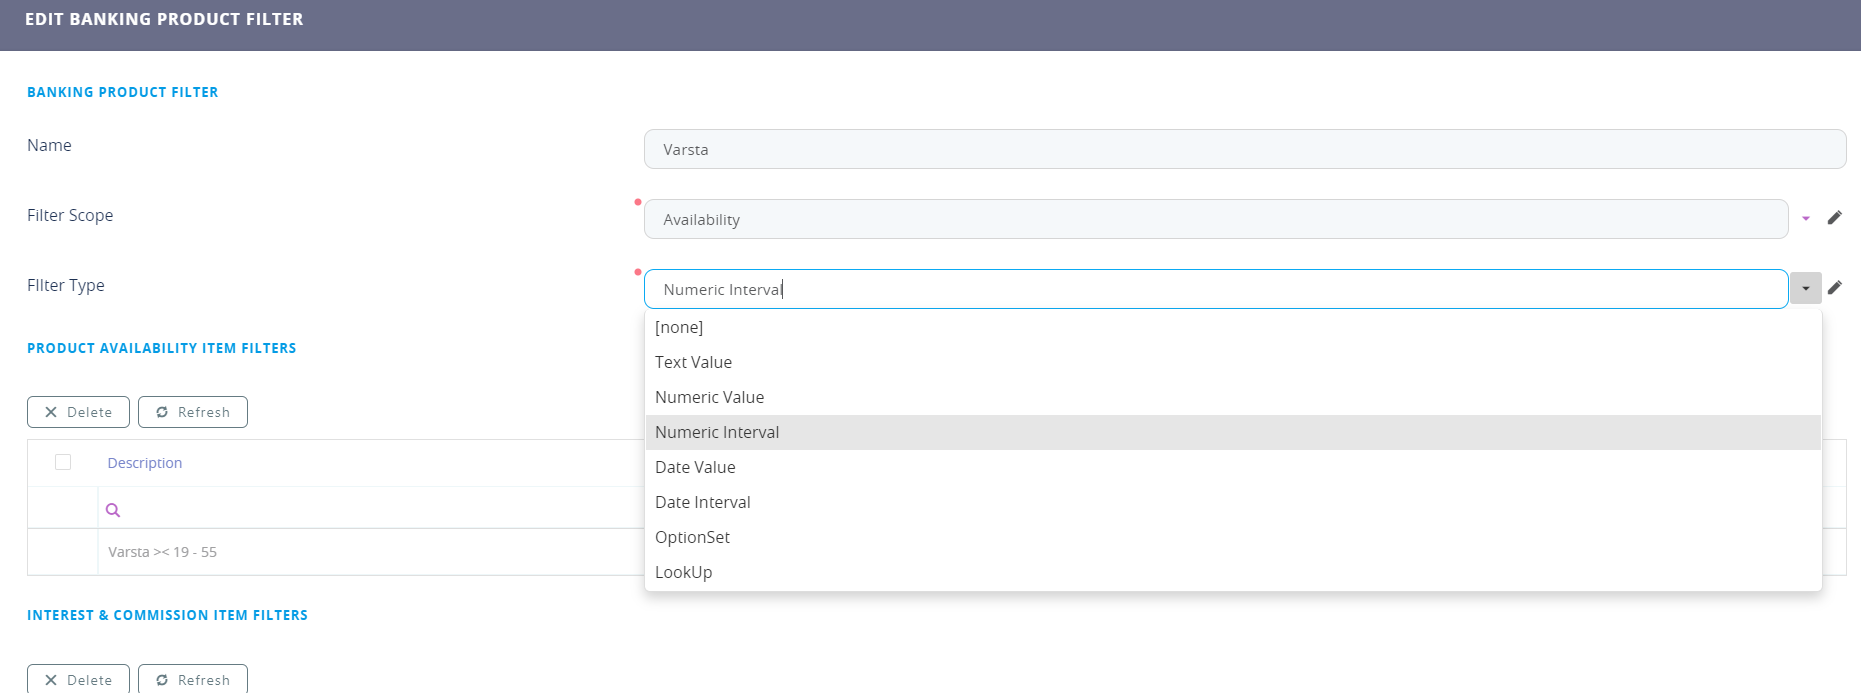Select Numeric Value option
Image resolution: width=1861 pixels, height=693 pixels.
709,397
